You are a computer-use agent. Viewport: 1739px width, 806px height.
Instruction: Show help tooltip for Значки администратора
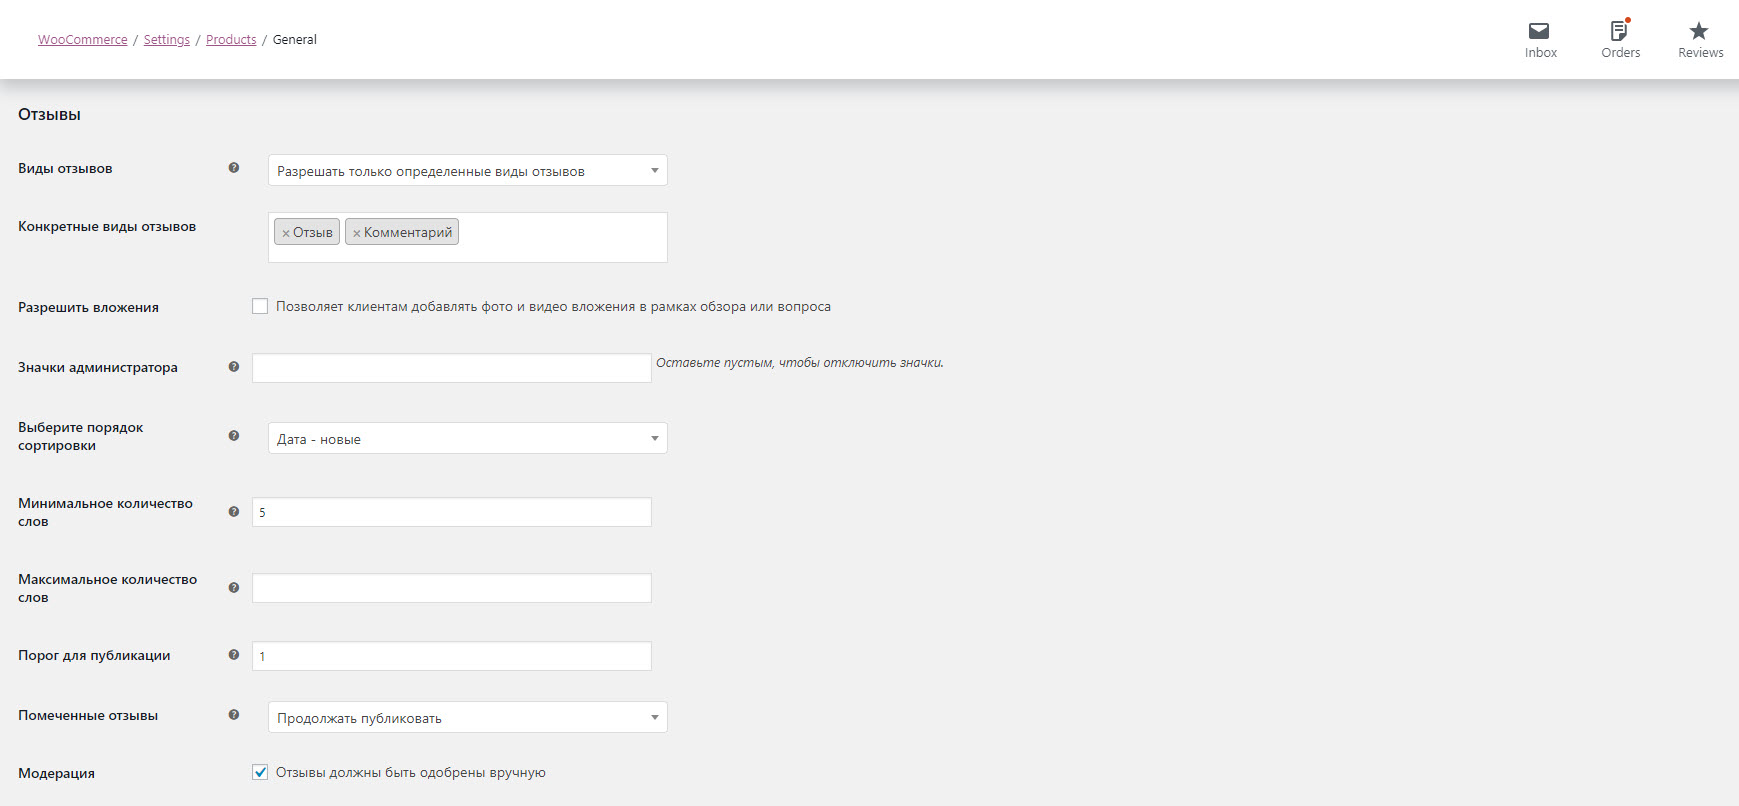(234, 367)
